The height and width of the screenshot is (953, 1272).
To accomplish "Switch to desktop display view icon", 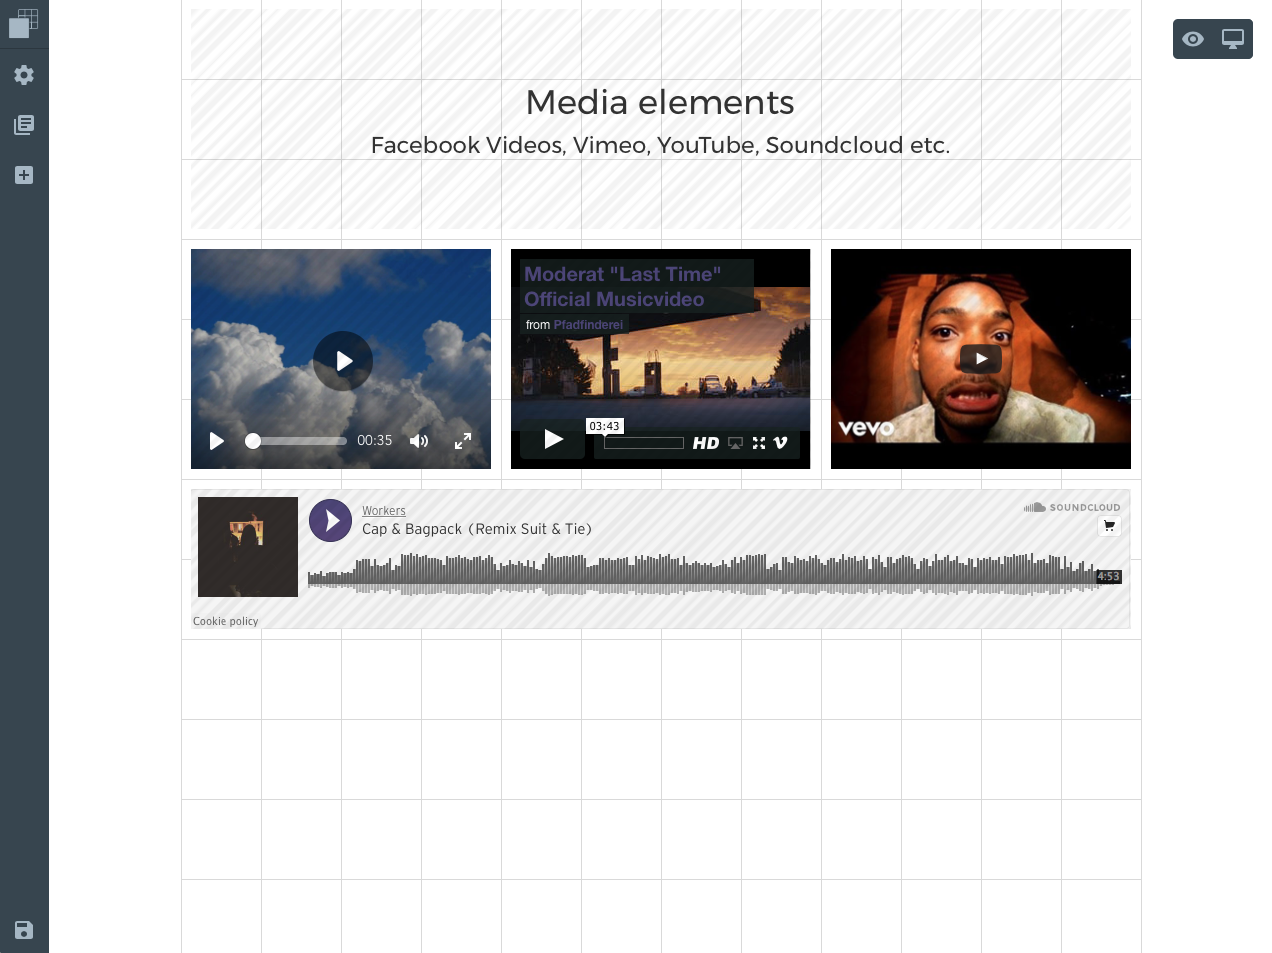I will point(1233,39).
